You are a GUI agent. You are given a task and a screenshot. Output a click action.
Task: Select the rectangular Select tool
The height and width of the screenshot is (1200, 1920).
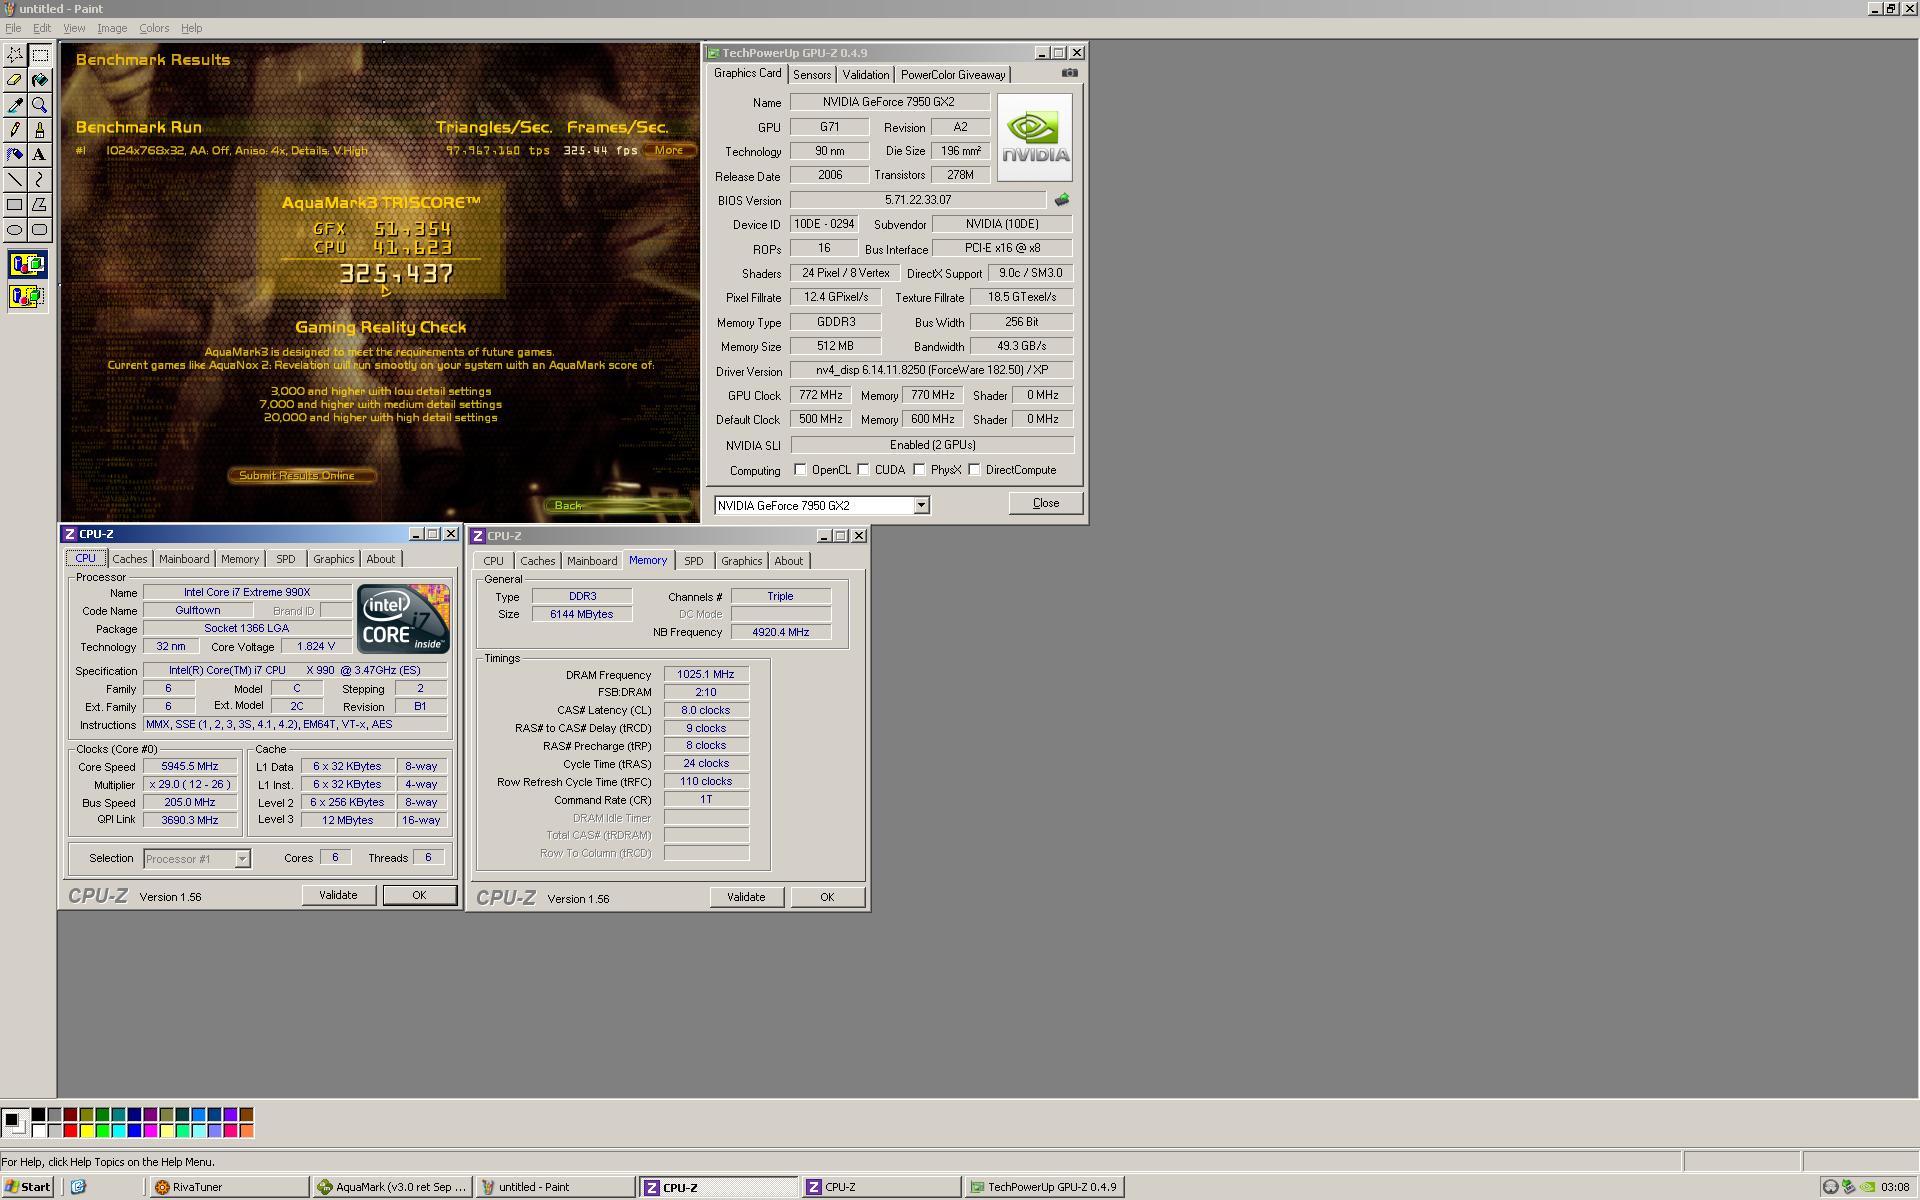point(40,55)
